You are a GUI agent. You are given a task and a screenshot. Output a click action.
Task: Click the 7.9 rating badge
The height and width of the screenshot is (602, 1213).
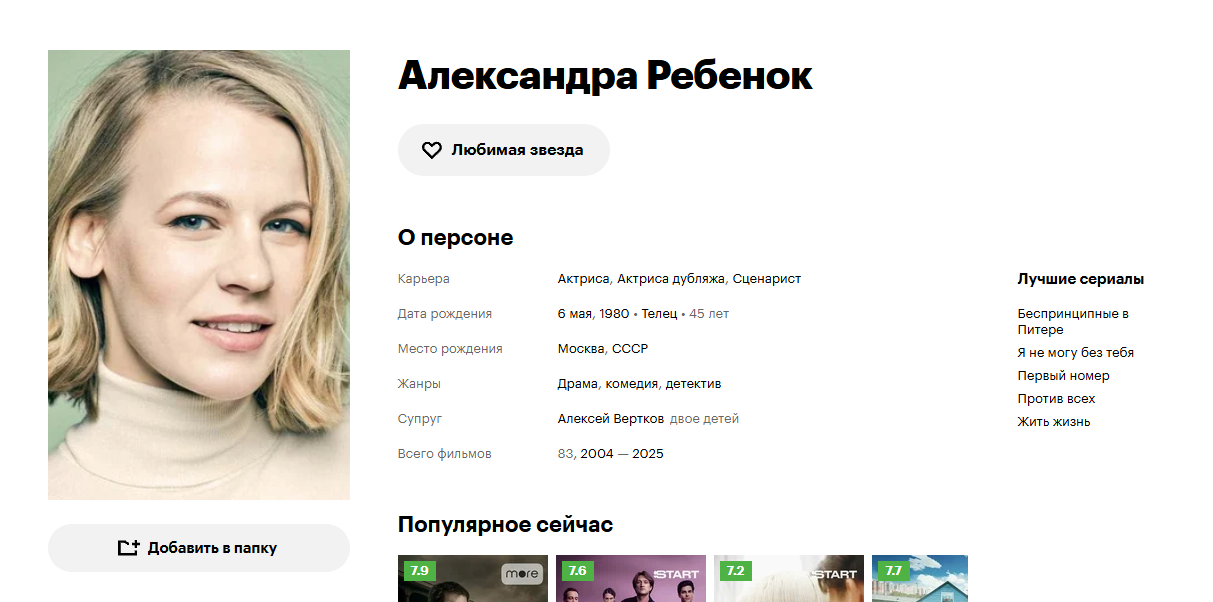point(419,571)
